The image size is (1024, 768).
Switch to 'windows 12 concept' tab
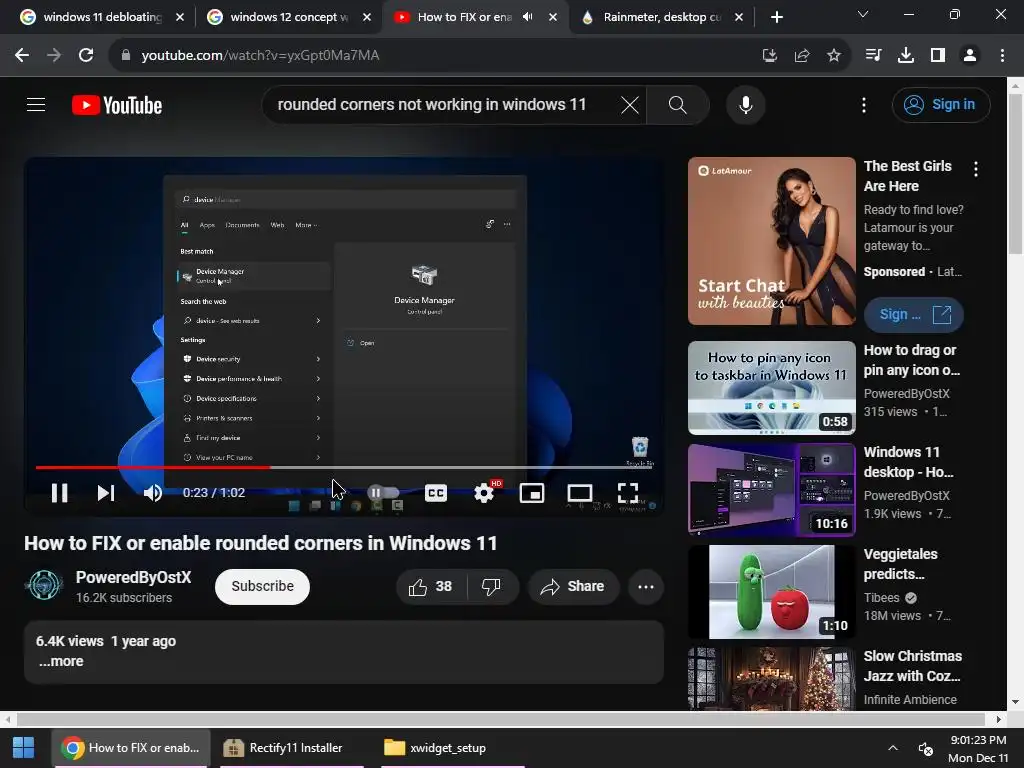[x=289, y=17]
